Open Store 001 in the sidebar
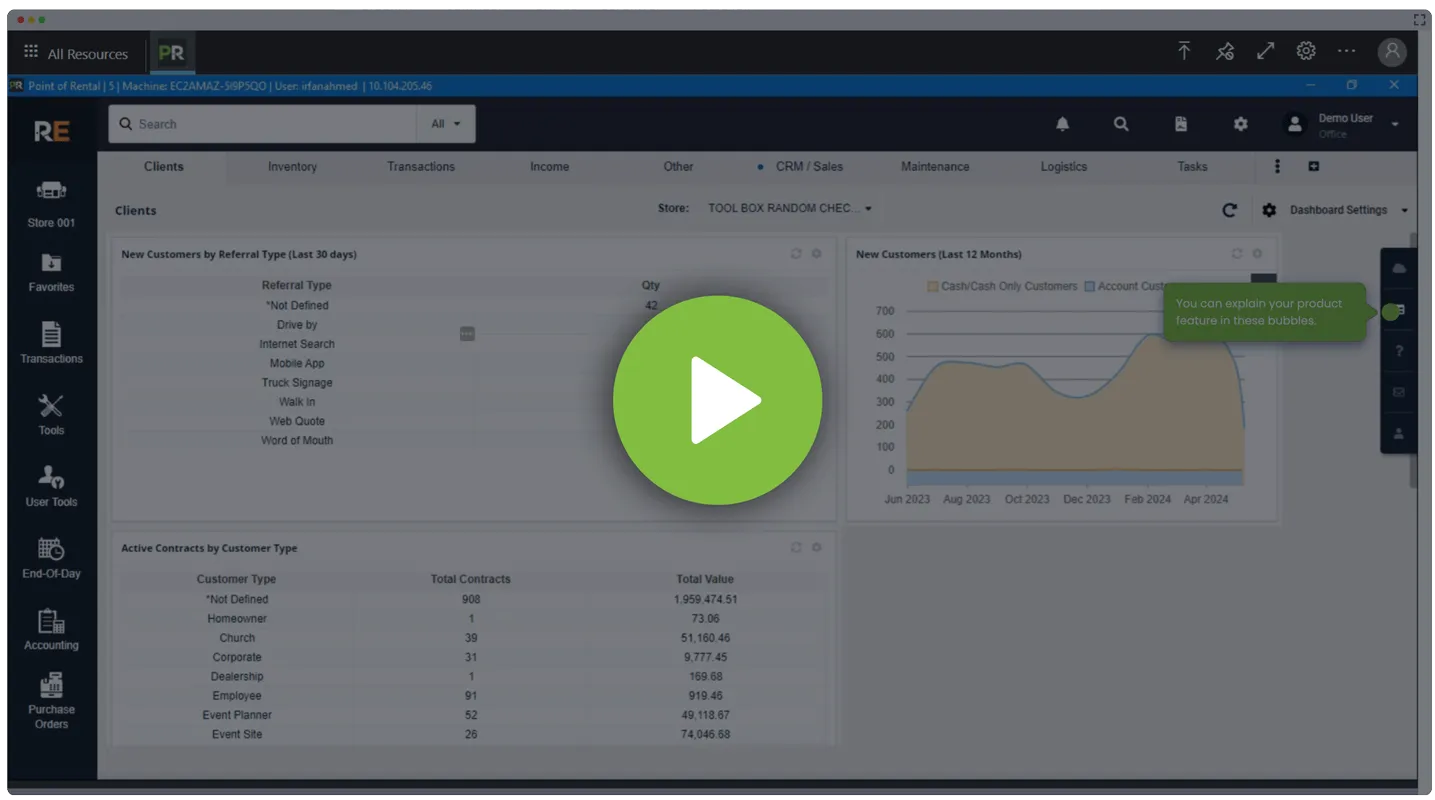This screenshot has width=1435, height=800. point(51,204)
